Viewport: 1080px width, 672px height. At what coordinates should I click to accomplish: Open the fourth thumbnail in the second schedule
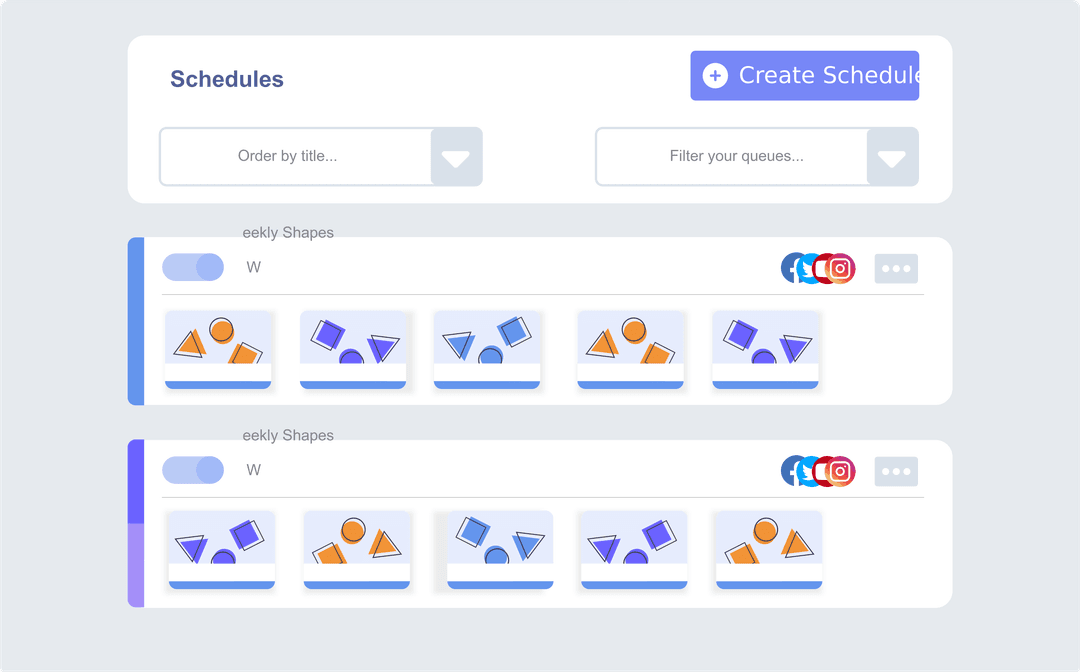(x=634, y=550)
